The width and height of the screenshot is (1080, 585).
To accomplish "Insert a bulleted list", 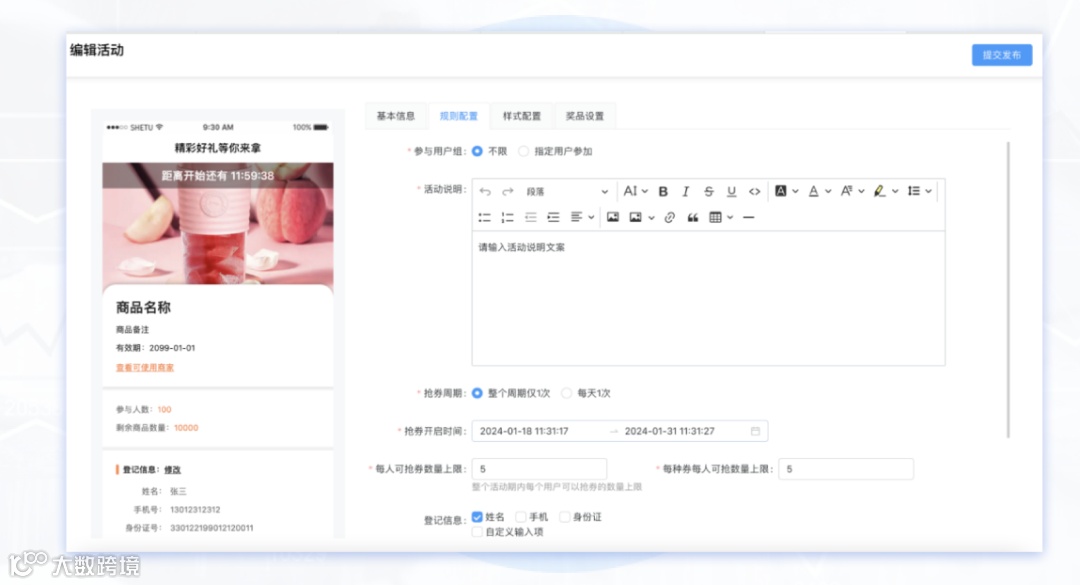I will (485, 218).
